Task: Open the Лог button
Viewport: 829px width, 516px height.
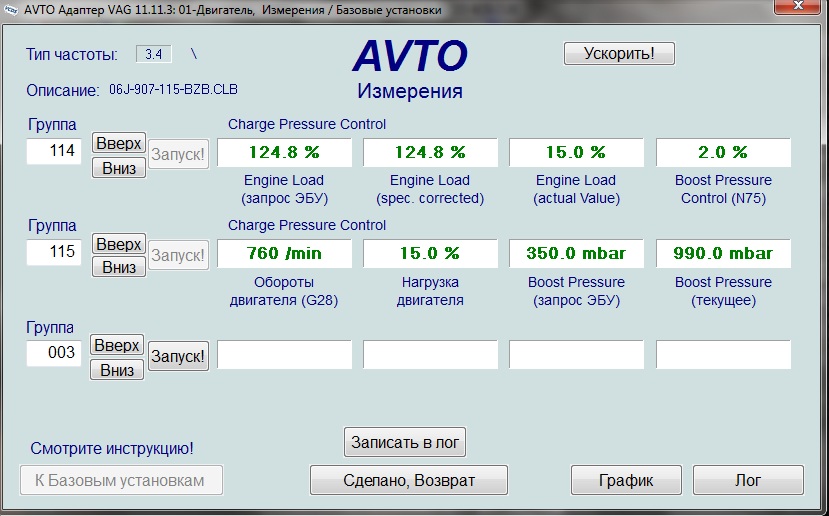Action: [x=748, y=480]
